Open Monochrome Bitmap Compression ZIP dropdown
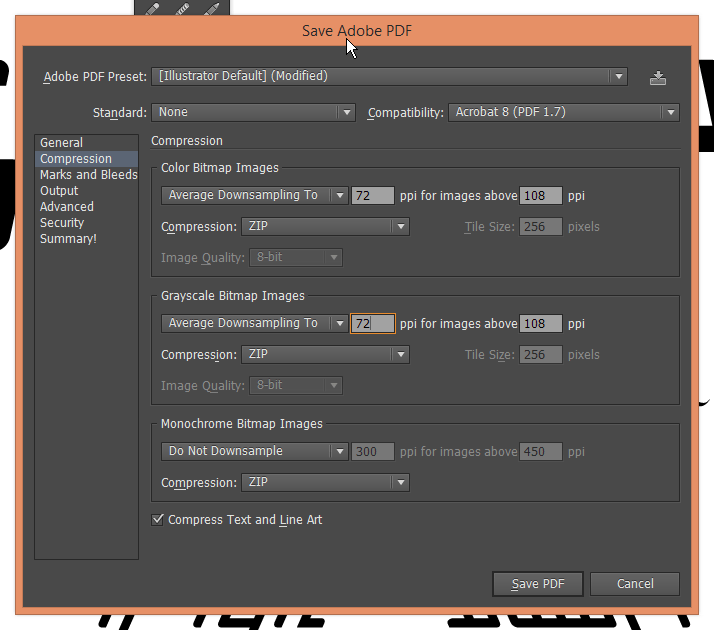The height and width of the screenshot is (630, 714). coord(325,482)
